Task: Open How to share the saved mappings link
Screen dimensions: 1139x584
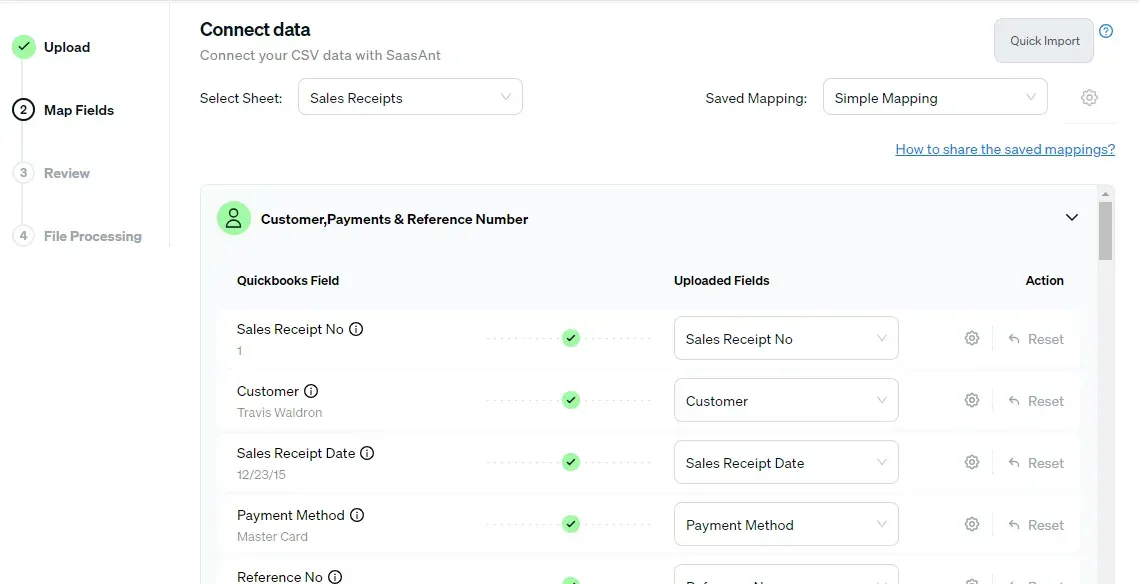Action: (1005, 150)
